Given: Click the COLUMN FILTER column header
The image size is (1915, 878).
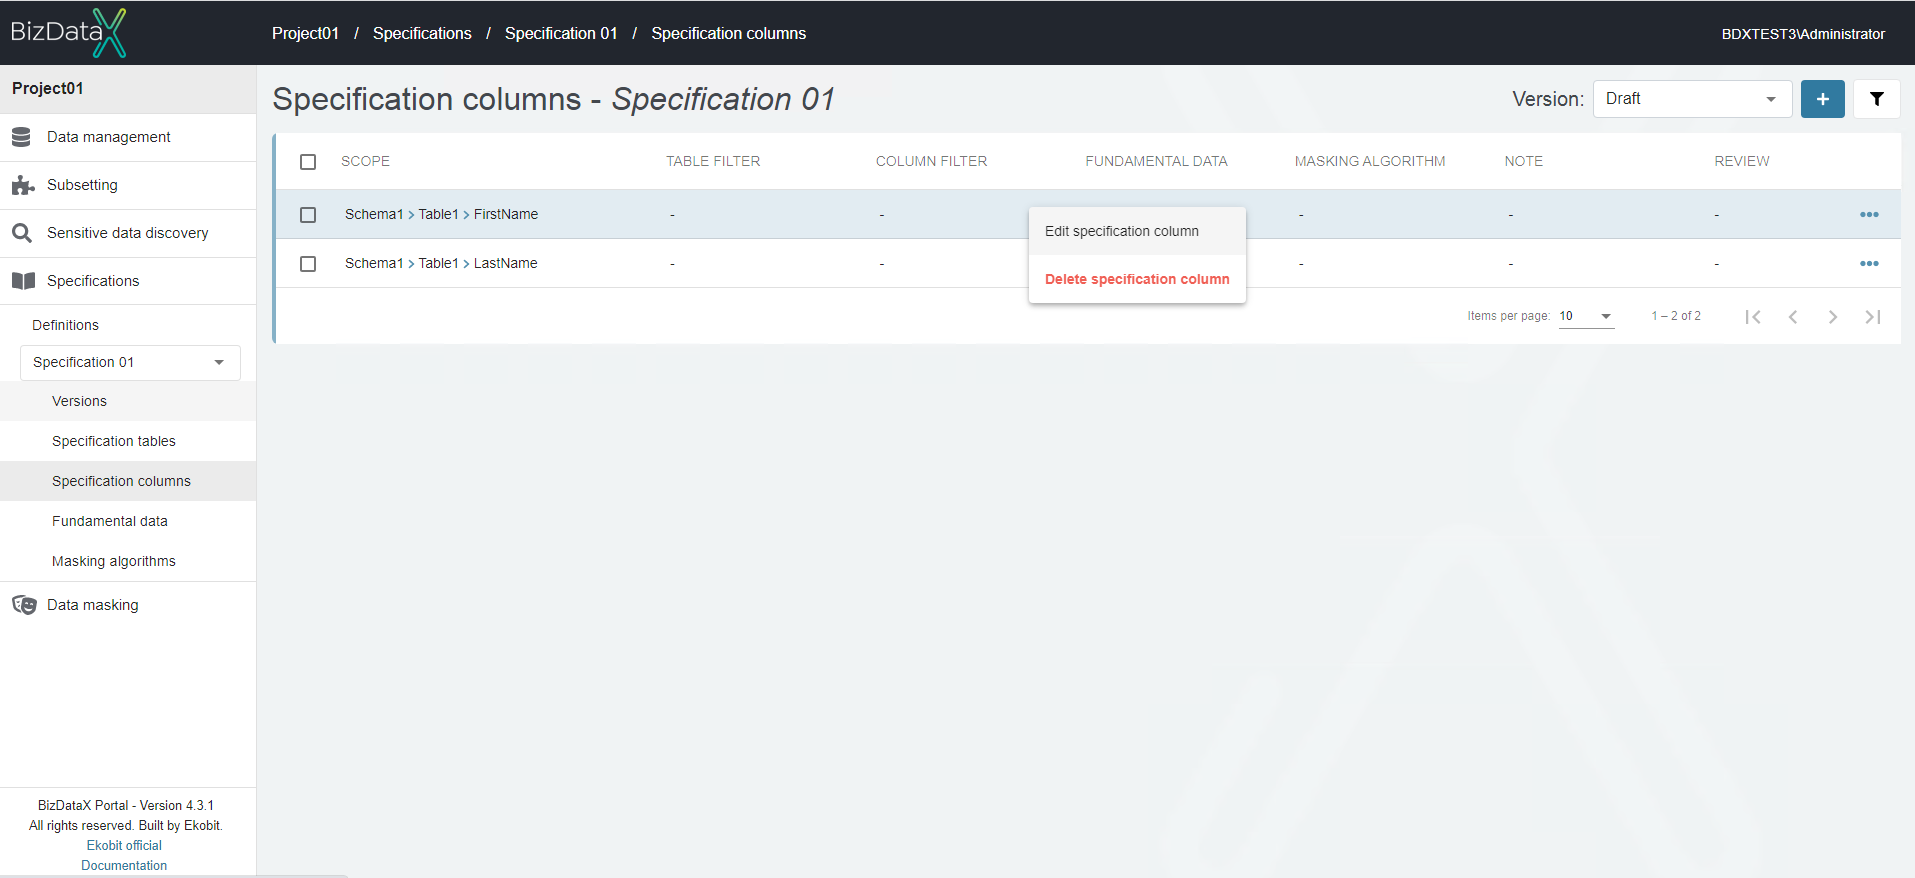Looking at the screenshot, I should (931, 161).
